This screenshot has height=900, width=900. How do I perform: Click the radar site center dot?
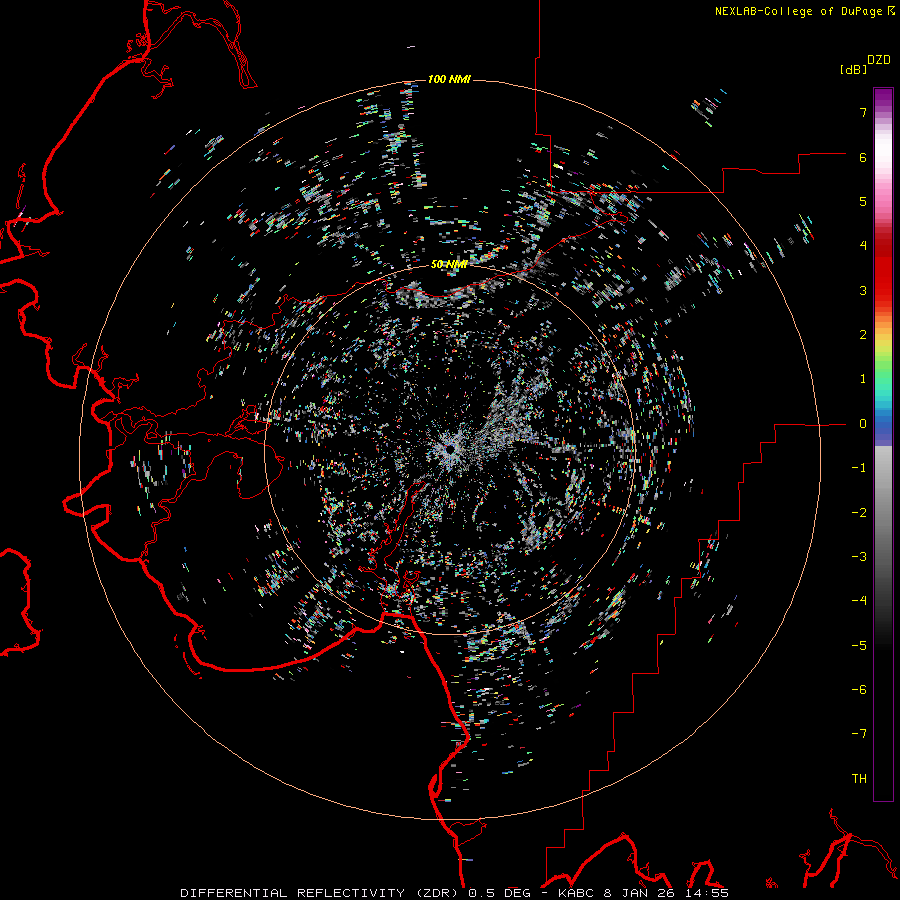(x=451, y=449)
